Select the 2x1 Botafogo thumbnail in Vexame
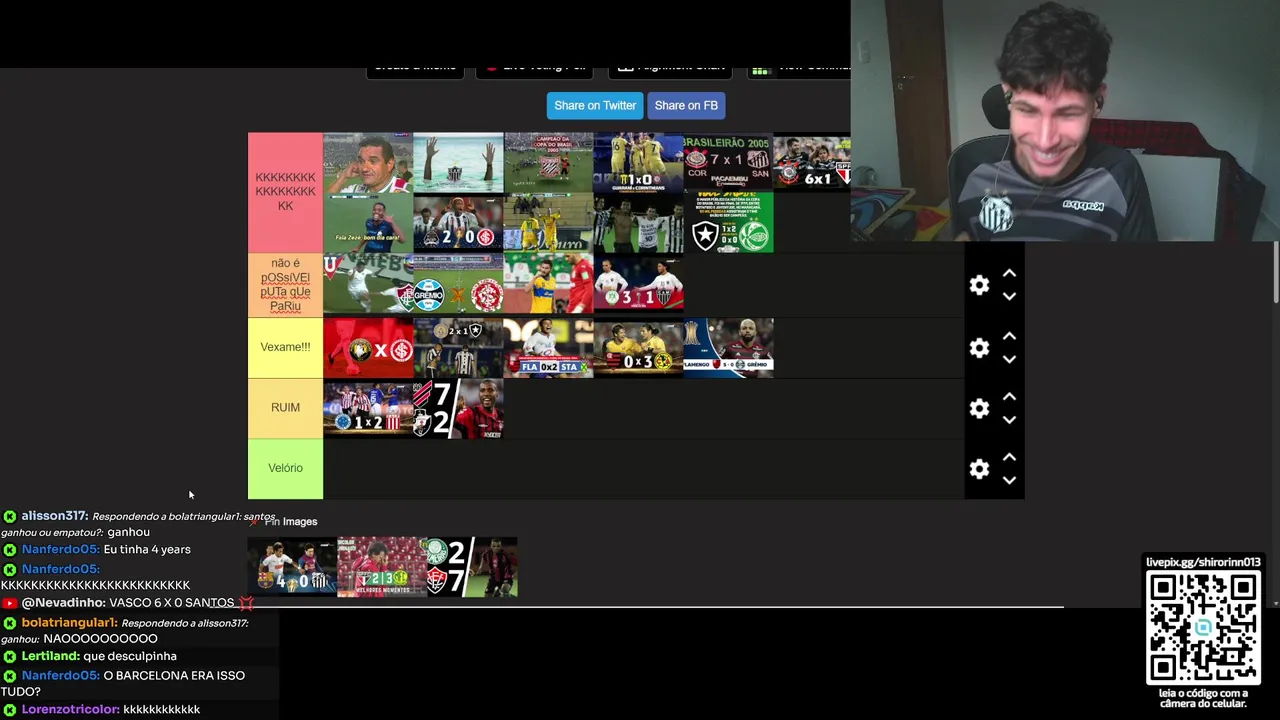The width and height of the screenshot is (1280, 720). pos(458,348)
